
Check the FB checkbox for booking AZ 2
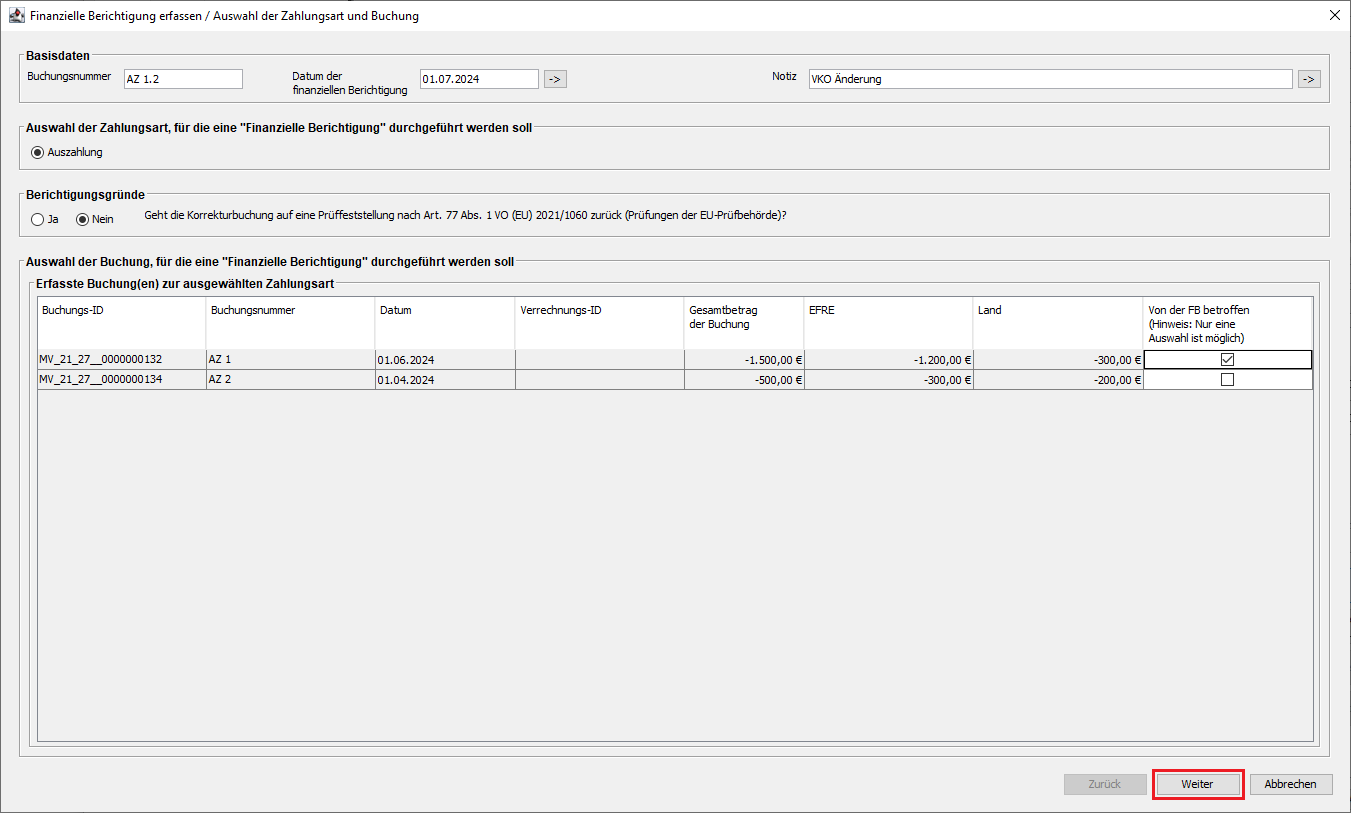pos(1227,380)
